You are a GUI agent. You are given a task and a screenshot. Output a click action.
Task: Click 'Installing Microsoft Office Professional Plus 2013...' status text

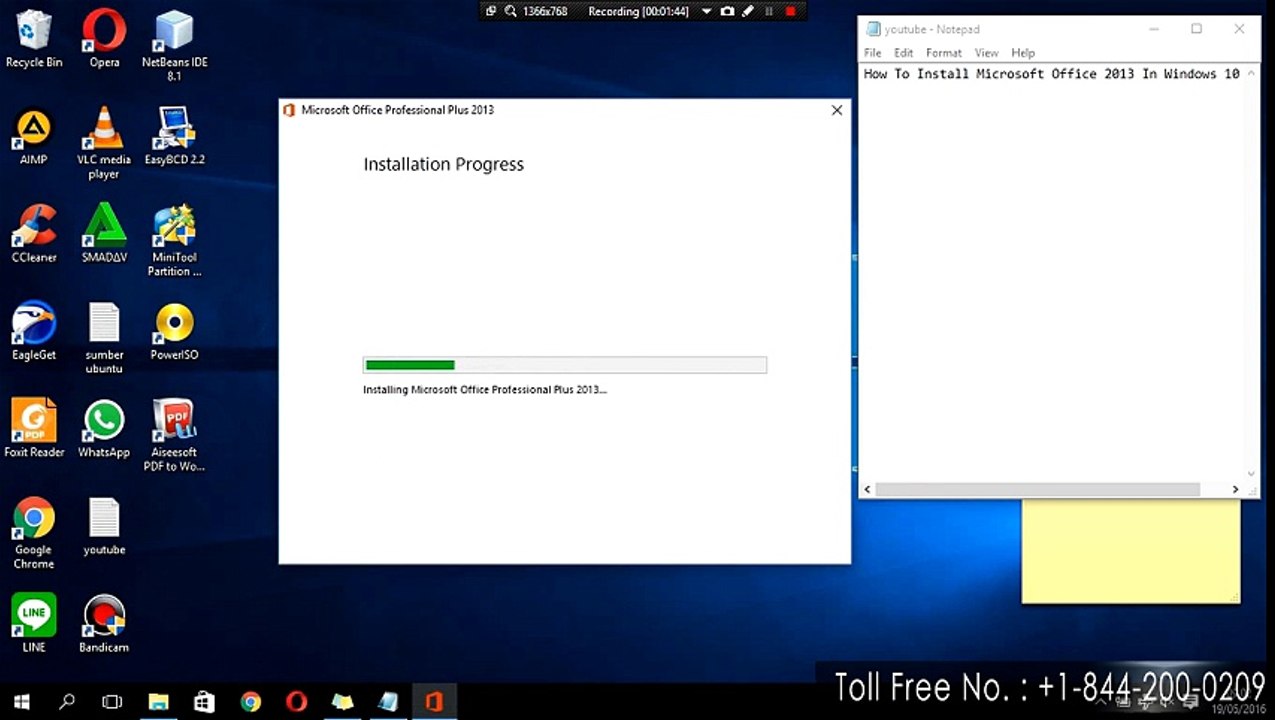[485, 390]
